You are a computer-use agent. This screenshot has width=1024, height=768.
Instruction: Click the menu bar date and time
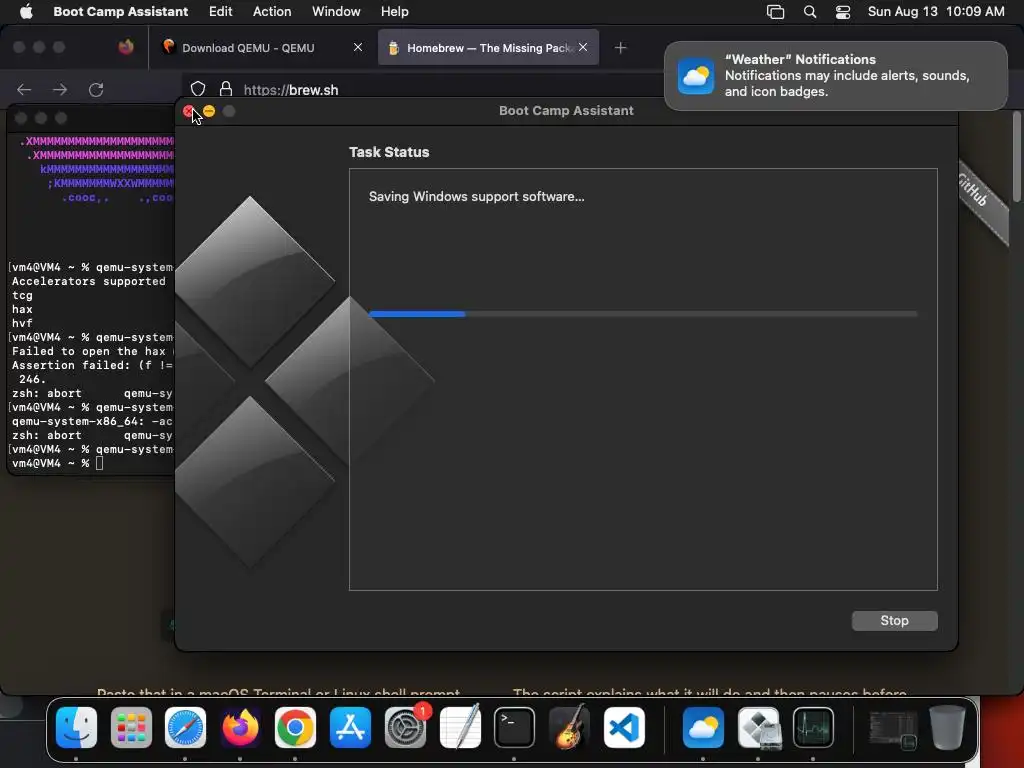click(936, 12)
